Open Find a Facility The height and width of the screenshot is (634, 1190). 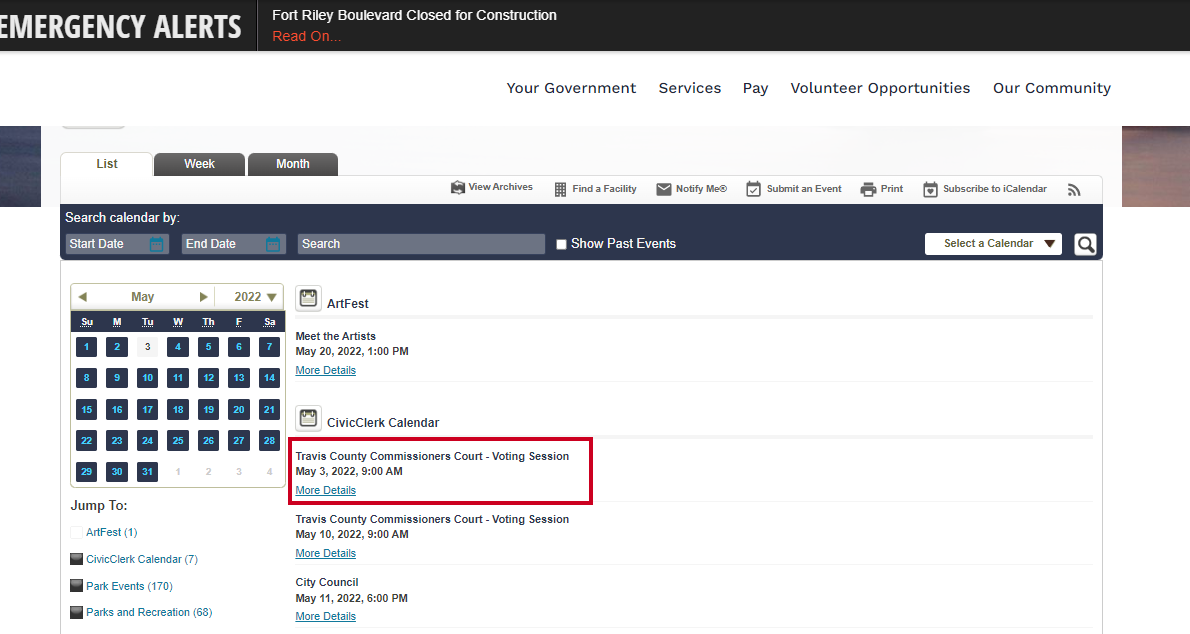click(x=596, y=189)
